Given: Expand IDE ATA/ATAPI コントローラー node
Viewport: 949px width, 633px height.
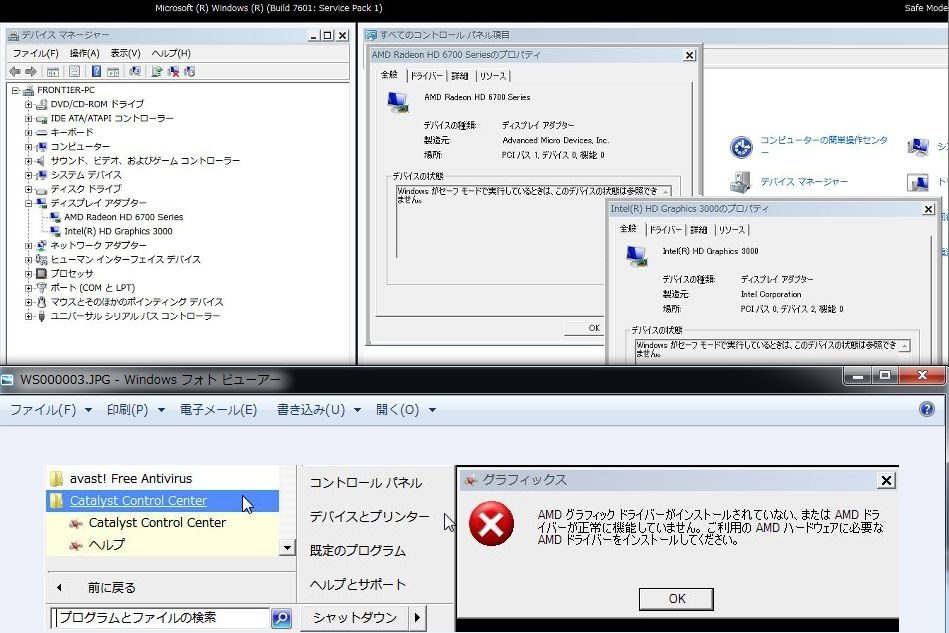Looking at the screenshot, I should [x=28, y=118].
